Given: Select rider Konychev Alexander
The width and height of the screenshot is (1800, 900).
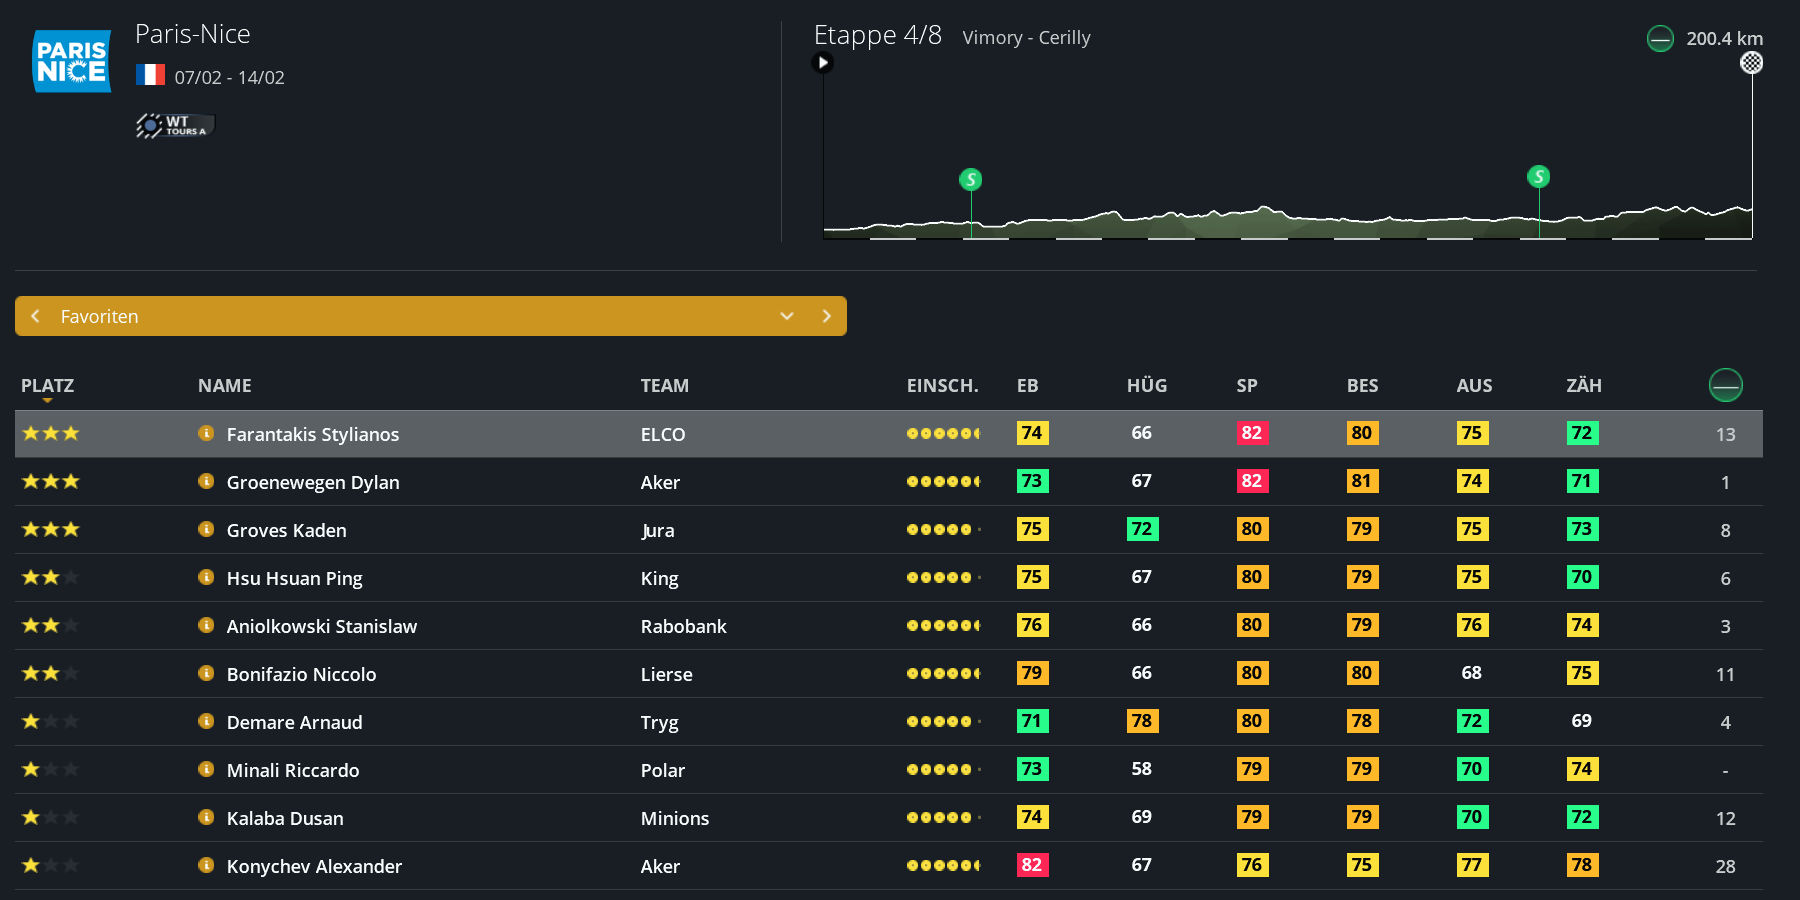Looking at the screenshot, I should click(314, 866).
